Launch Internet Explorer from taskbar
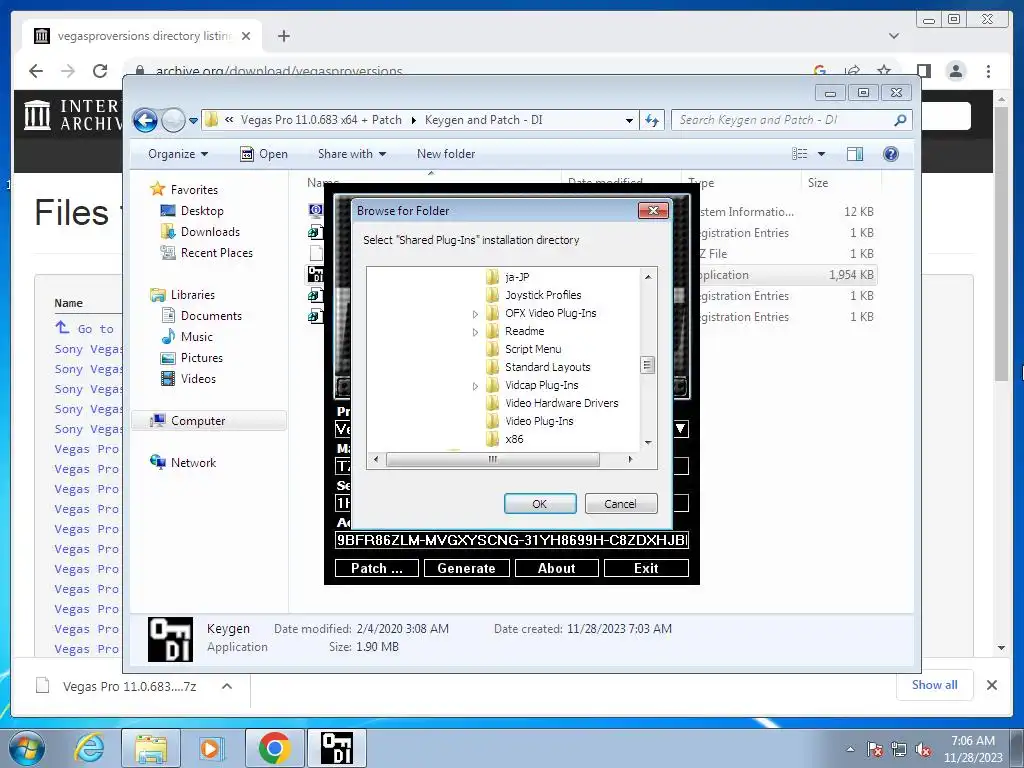The height and width of the screenshot is (768, 1024). pyautogui.click(x=89, y=748)
